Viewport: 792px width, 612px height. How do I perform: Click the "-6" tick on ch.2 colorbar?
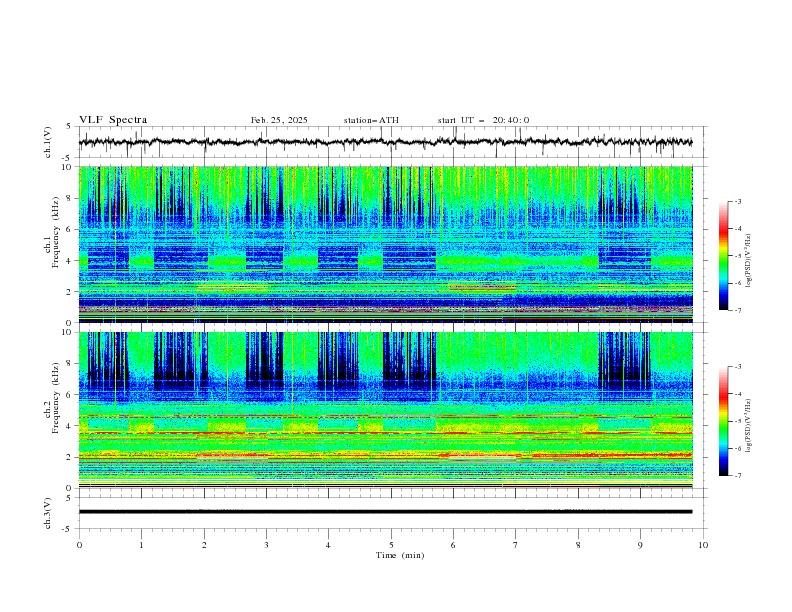tap(738, 448)
